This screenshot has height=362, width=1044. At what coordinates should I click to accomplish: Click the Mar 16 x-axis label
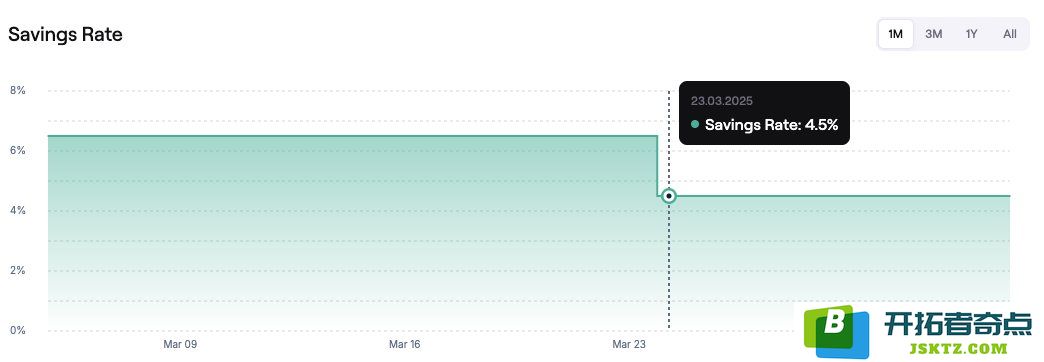tap(405, 345)
